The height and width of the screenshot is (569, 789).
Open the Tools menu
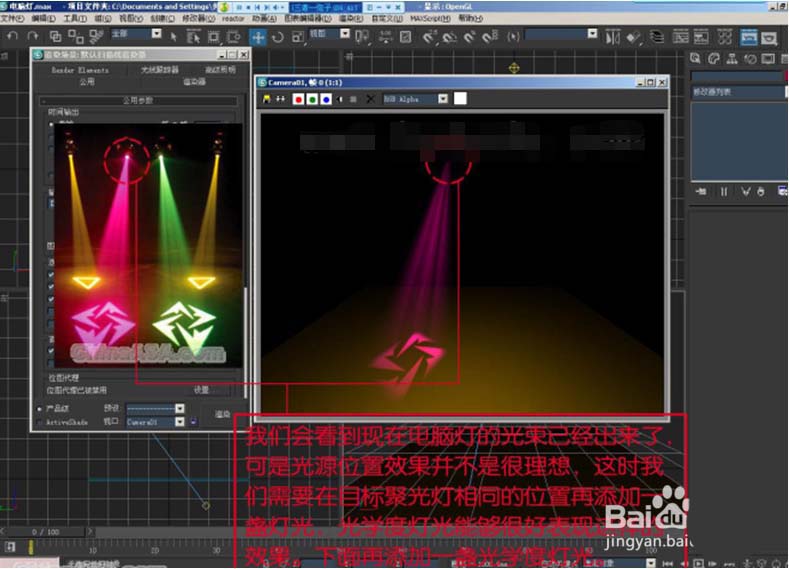point(75,18)
